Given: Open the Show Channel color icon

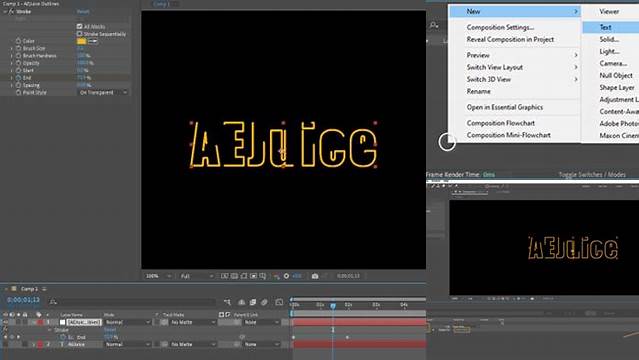Looking at the screenshot, I should tap(276, 276).
